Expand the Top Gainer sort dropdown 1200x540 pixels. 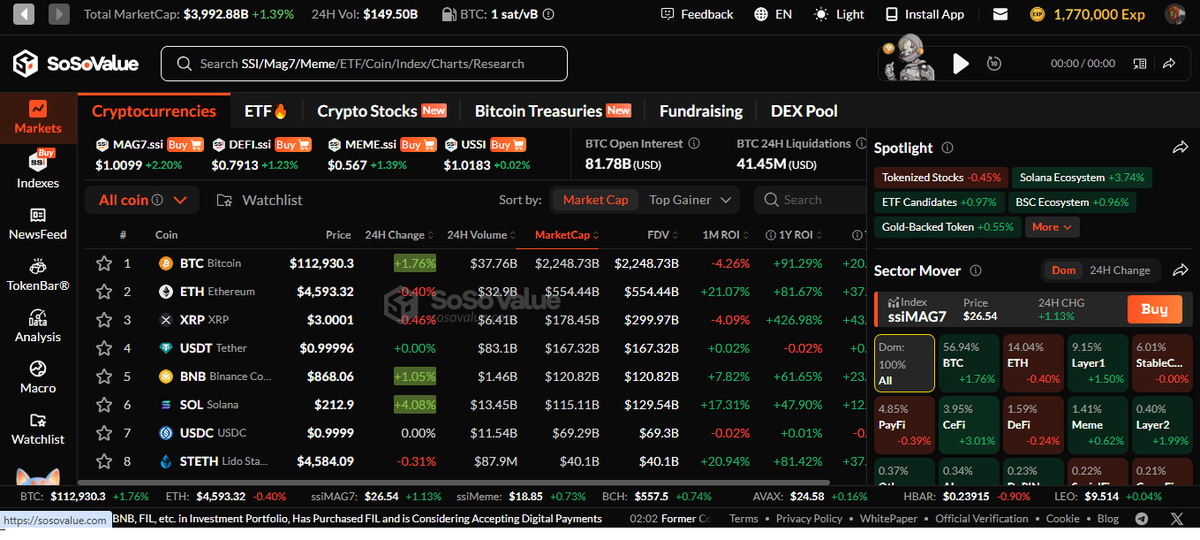(x=690, y=200)
